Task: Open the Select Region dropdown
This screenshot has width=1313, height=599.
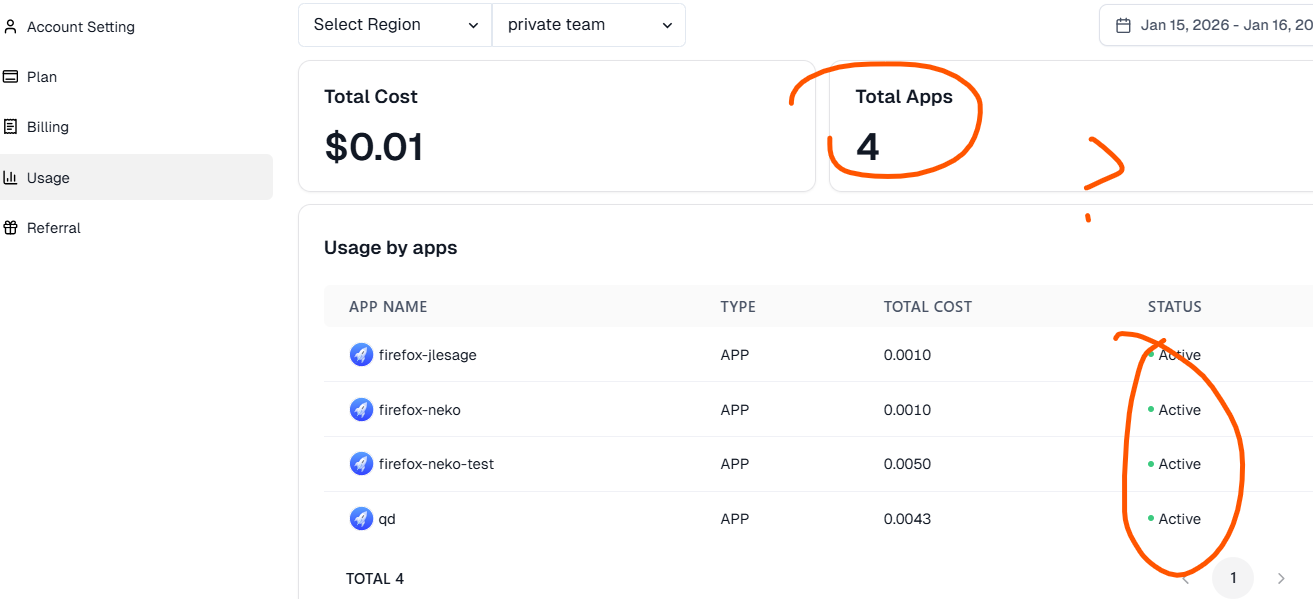Action: click(395, 25)
